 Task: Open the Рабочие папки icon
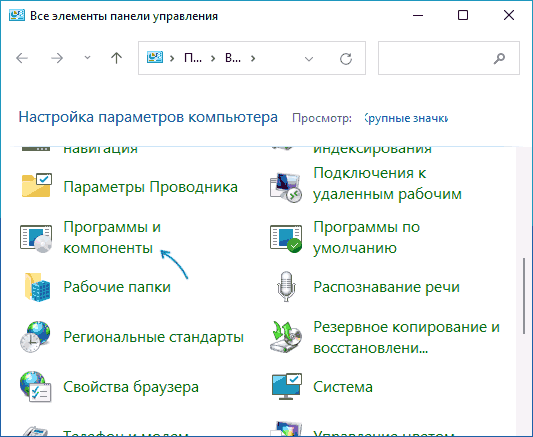tap(37, 287)
